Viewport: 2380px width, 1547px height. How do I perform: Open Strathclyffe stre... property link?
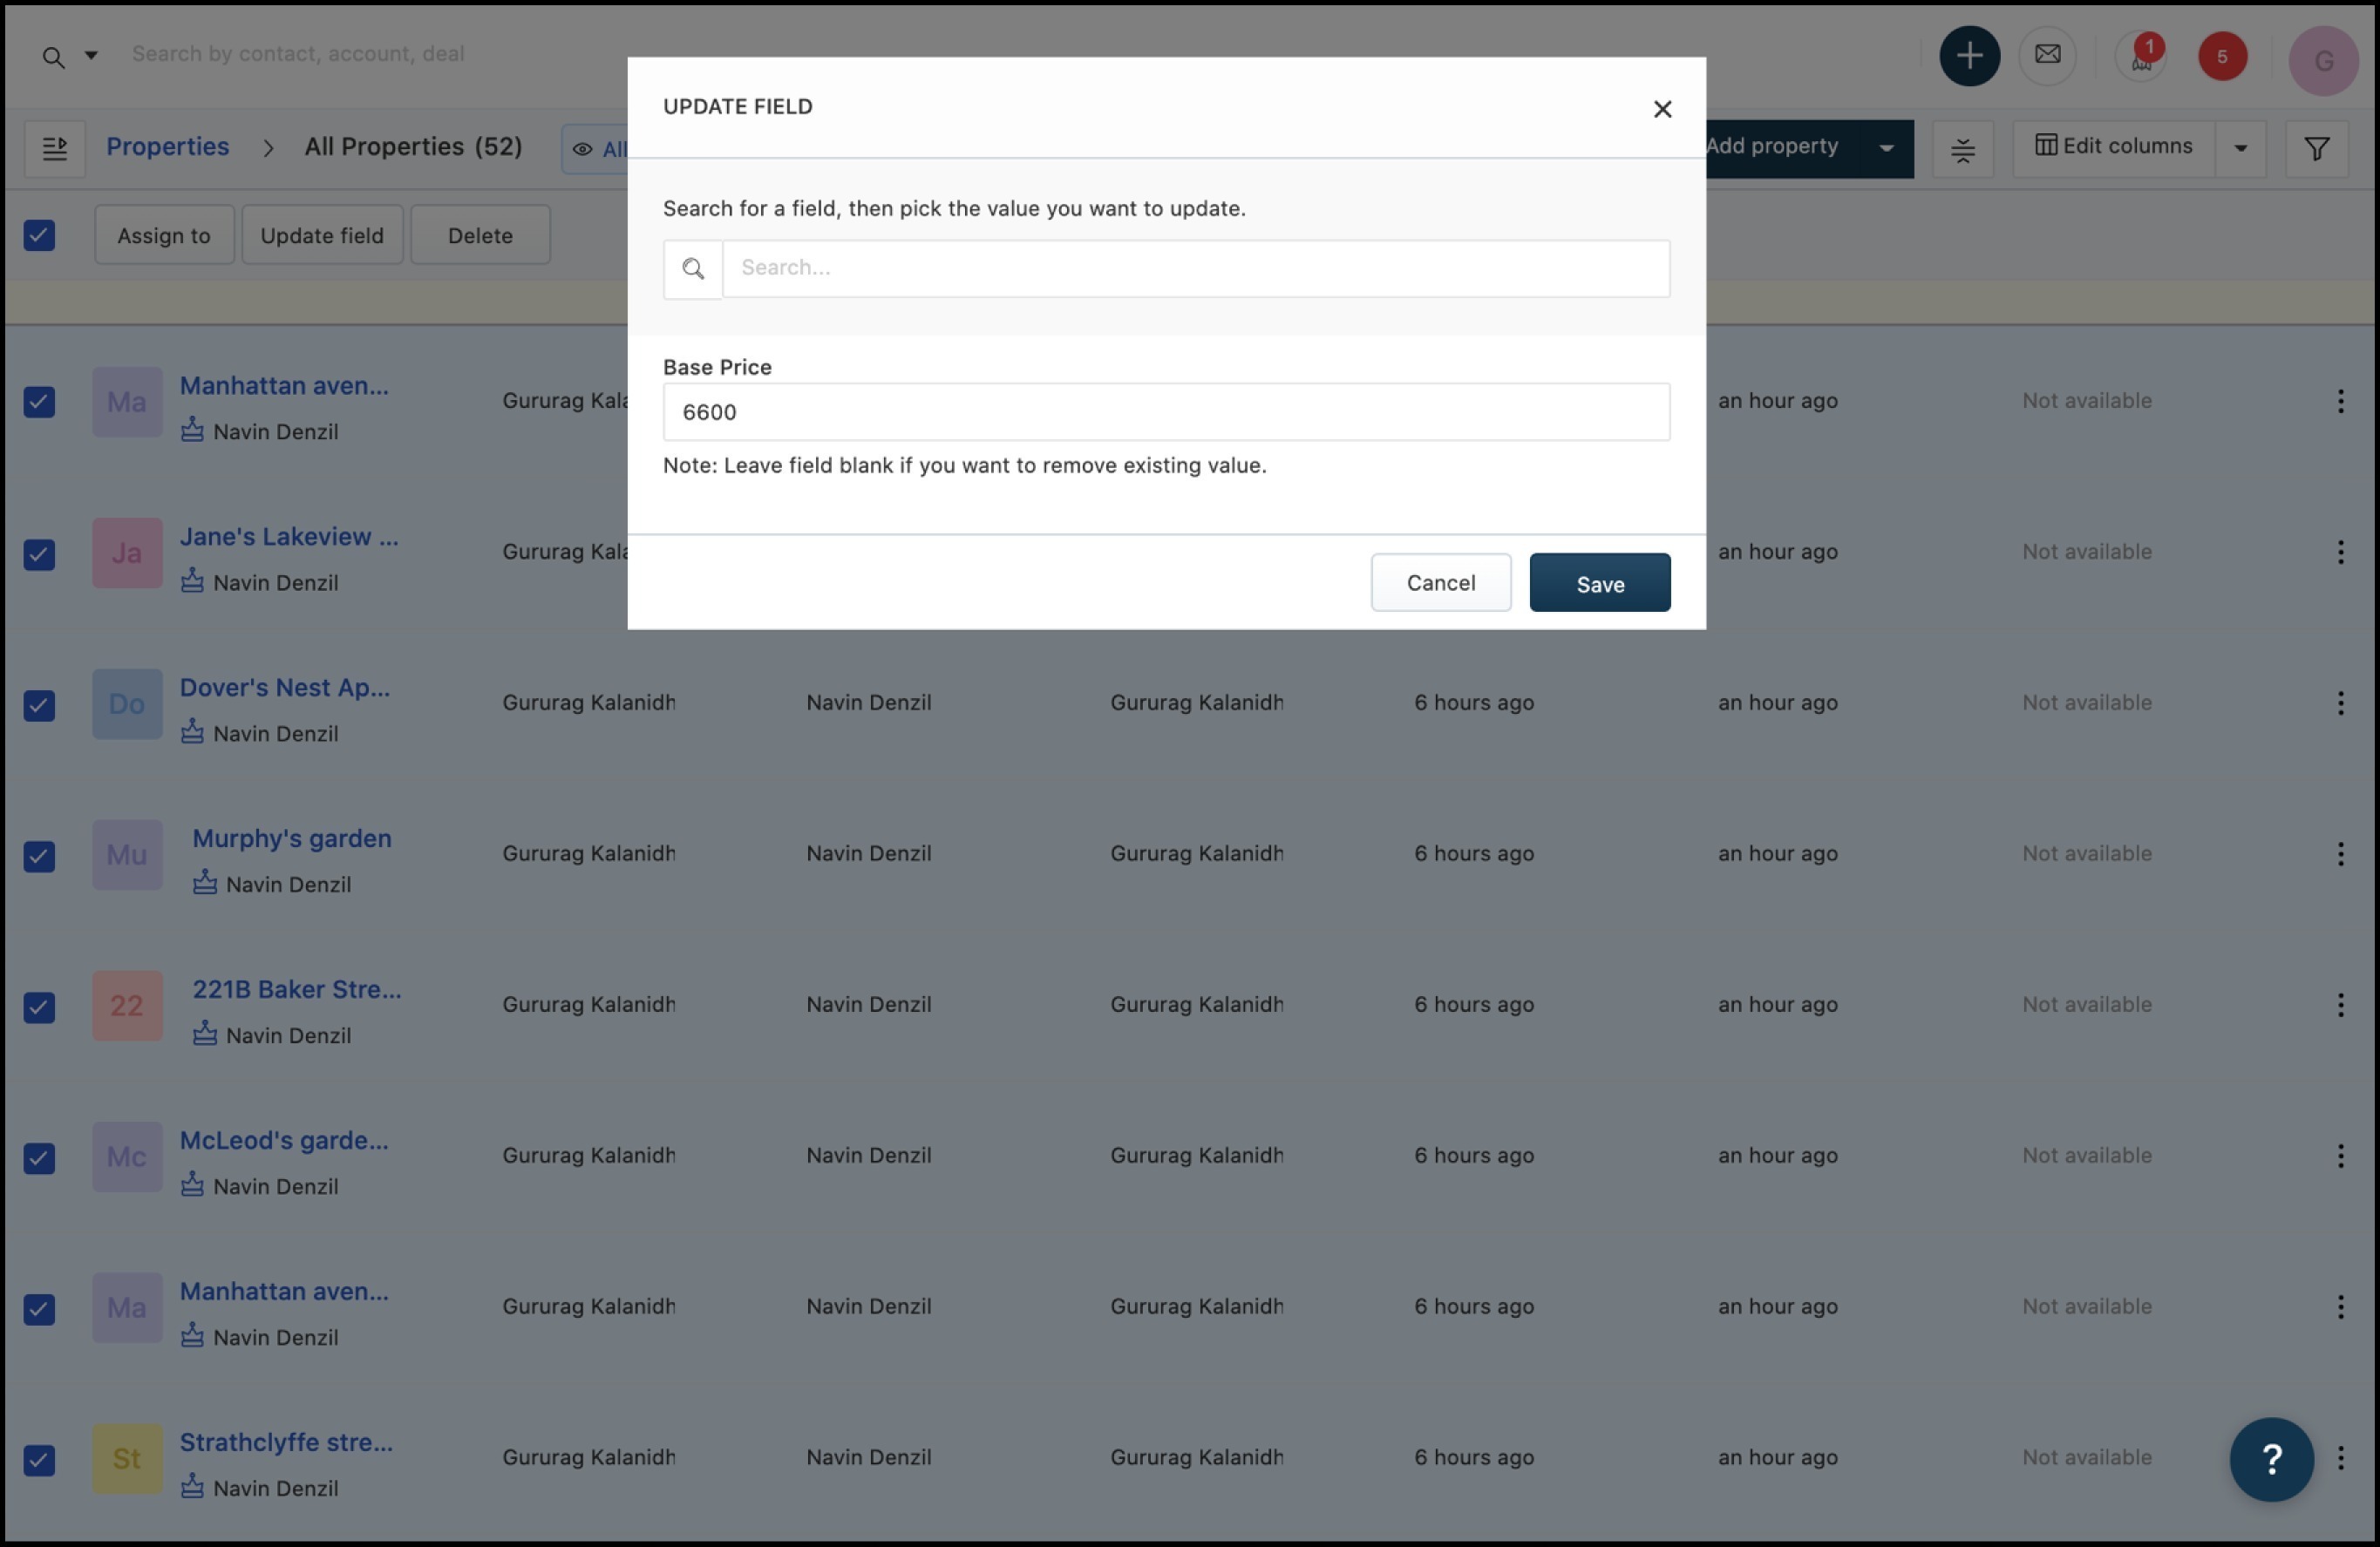(286, 1443)
